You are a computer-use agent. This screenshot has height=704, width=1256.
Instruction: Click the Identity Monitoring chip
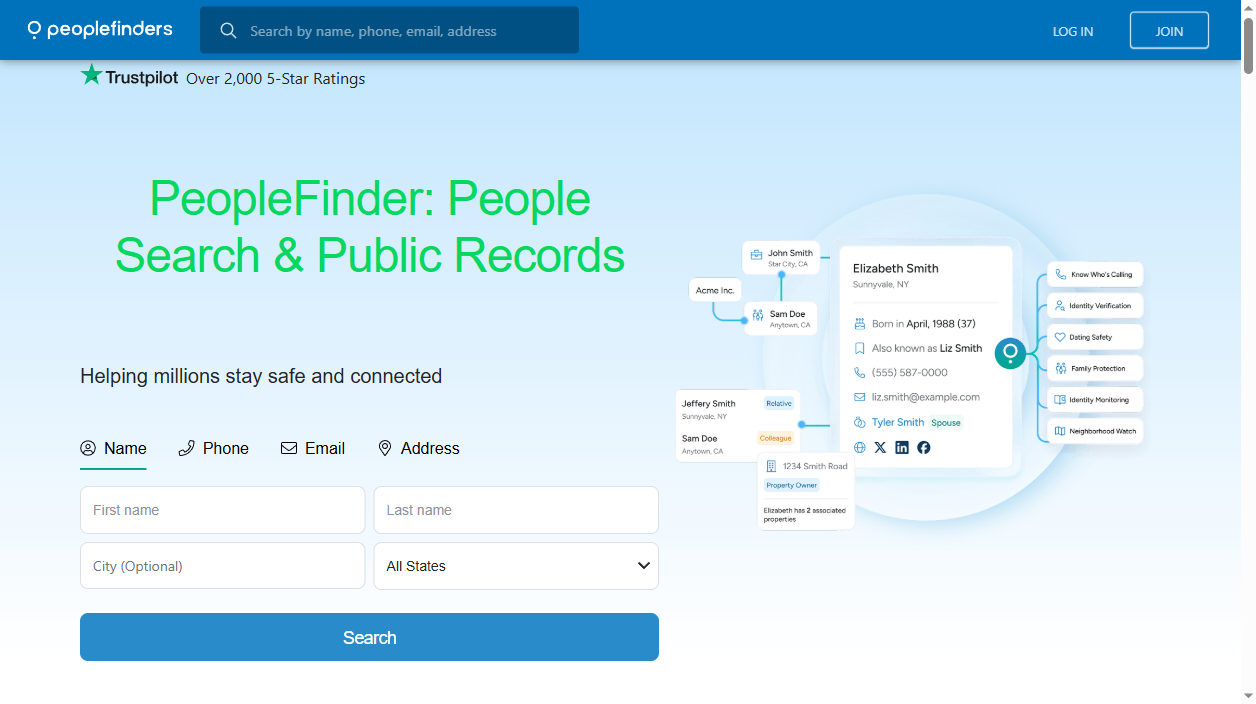coord(1095,400)
